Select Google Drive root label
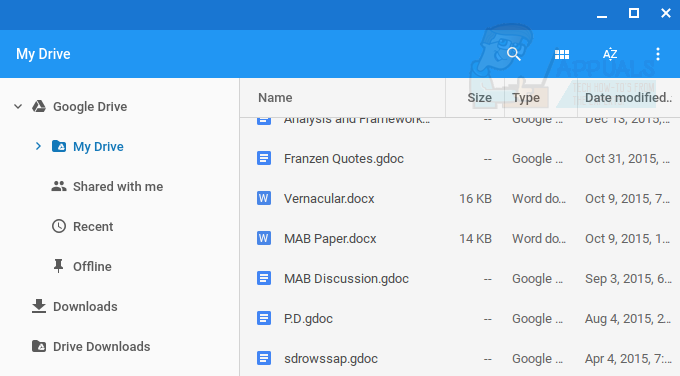The image size is (680, 376). [x=90, y=106]
